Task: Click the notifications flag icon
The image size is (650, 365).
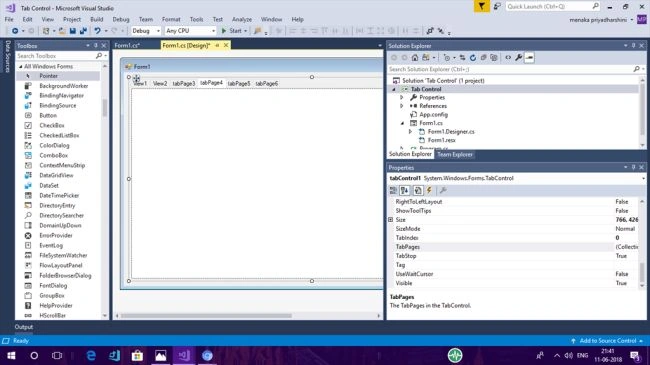Action: tap(481, 6)
